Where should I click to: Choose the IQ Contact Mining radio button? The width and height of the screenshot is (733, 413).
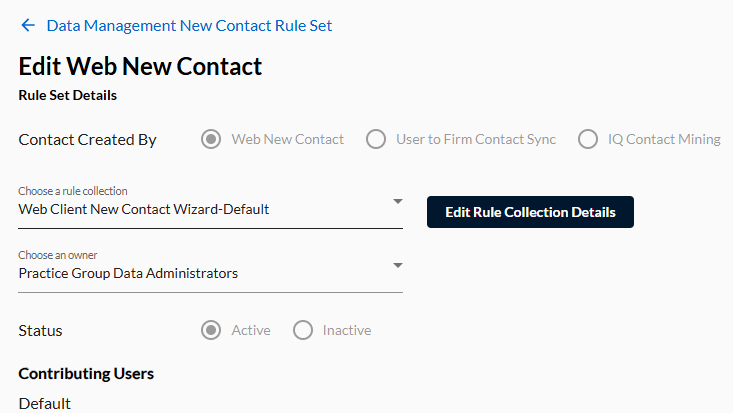click(x=588, y=139)
